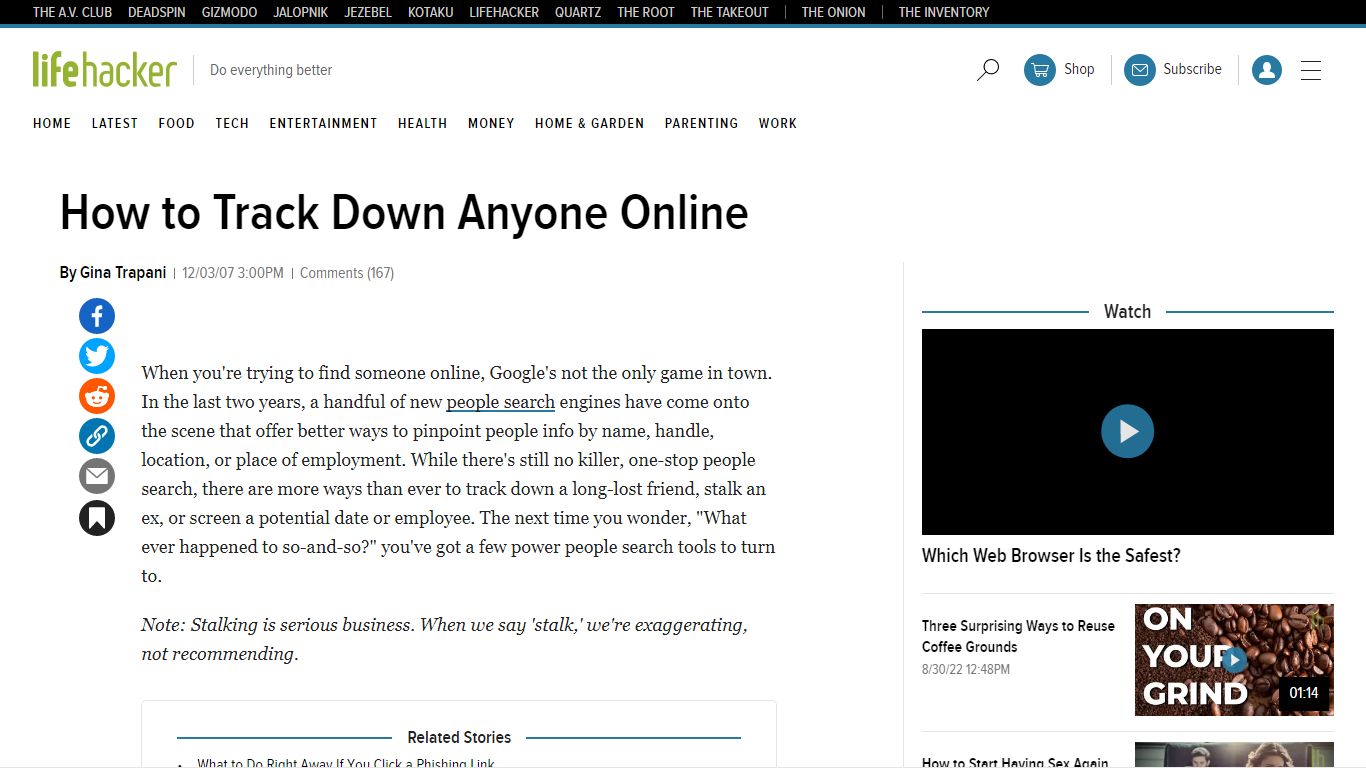Viewport: 1366px width, 768px height.
Task: Click the 8/30/22 12:48PM timestamp
Action: 966,669
